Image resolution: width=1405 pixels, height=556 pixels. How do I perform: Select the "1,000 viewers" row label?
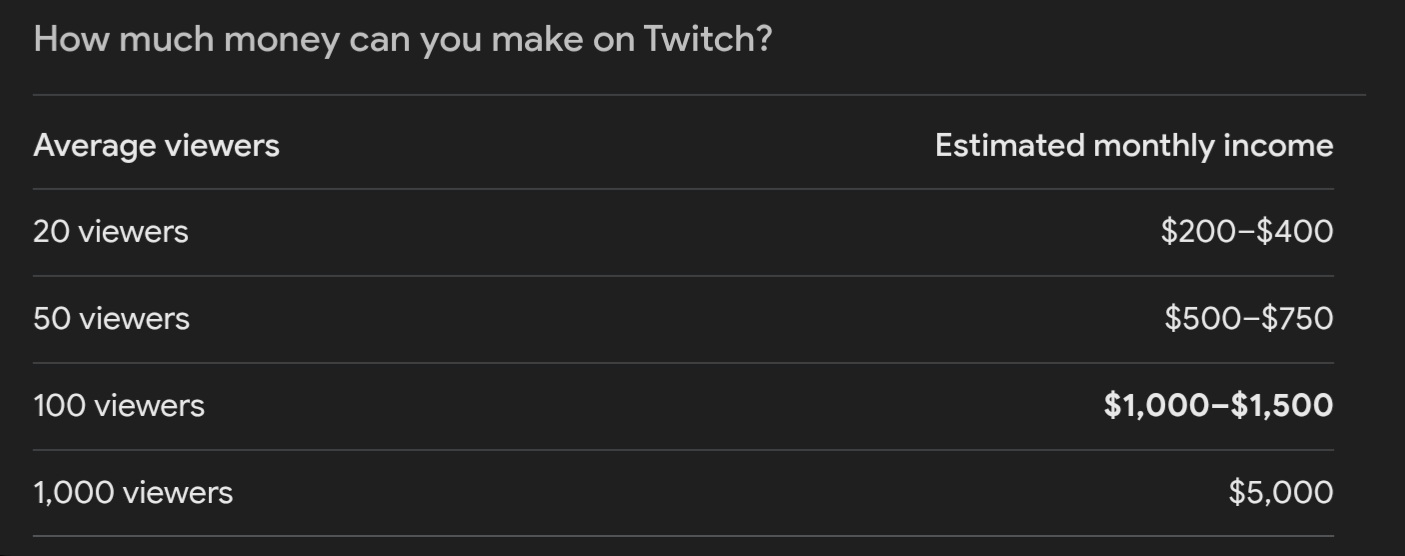(132, 493)
